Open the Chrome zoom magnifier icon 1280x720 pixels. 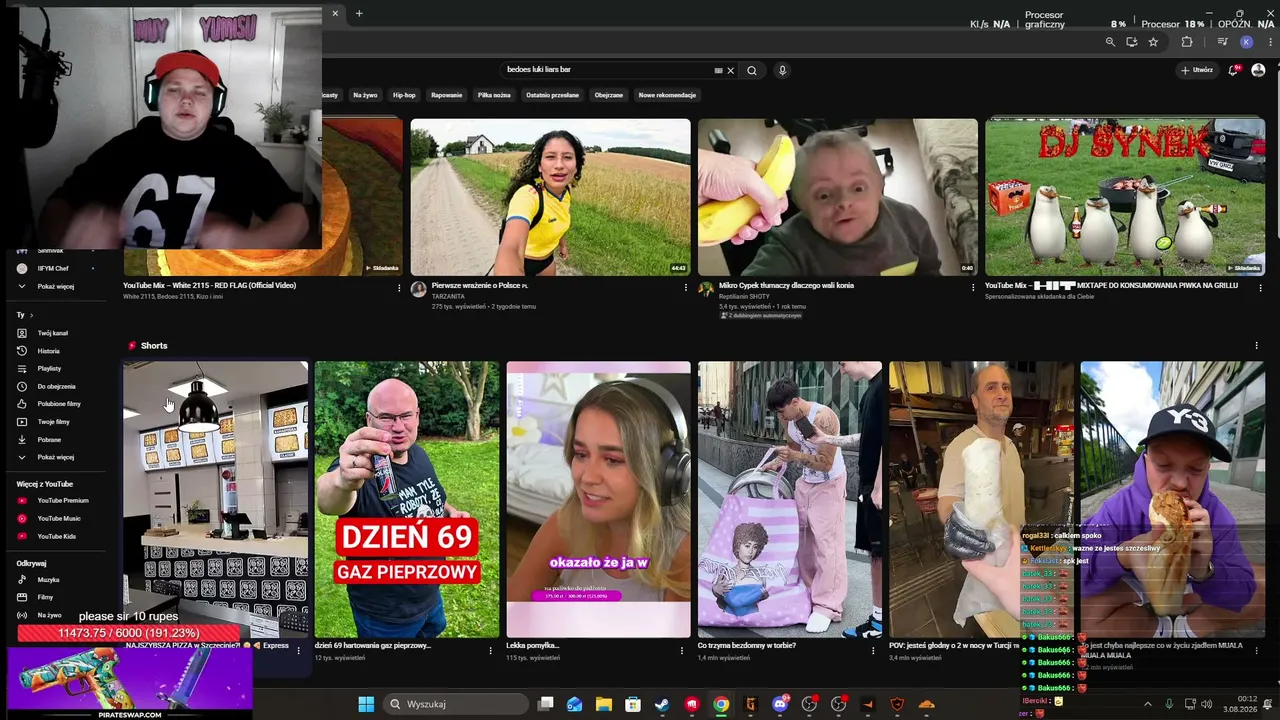[1110, 42]
